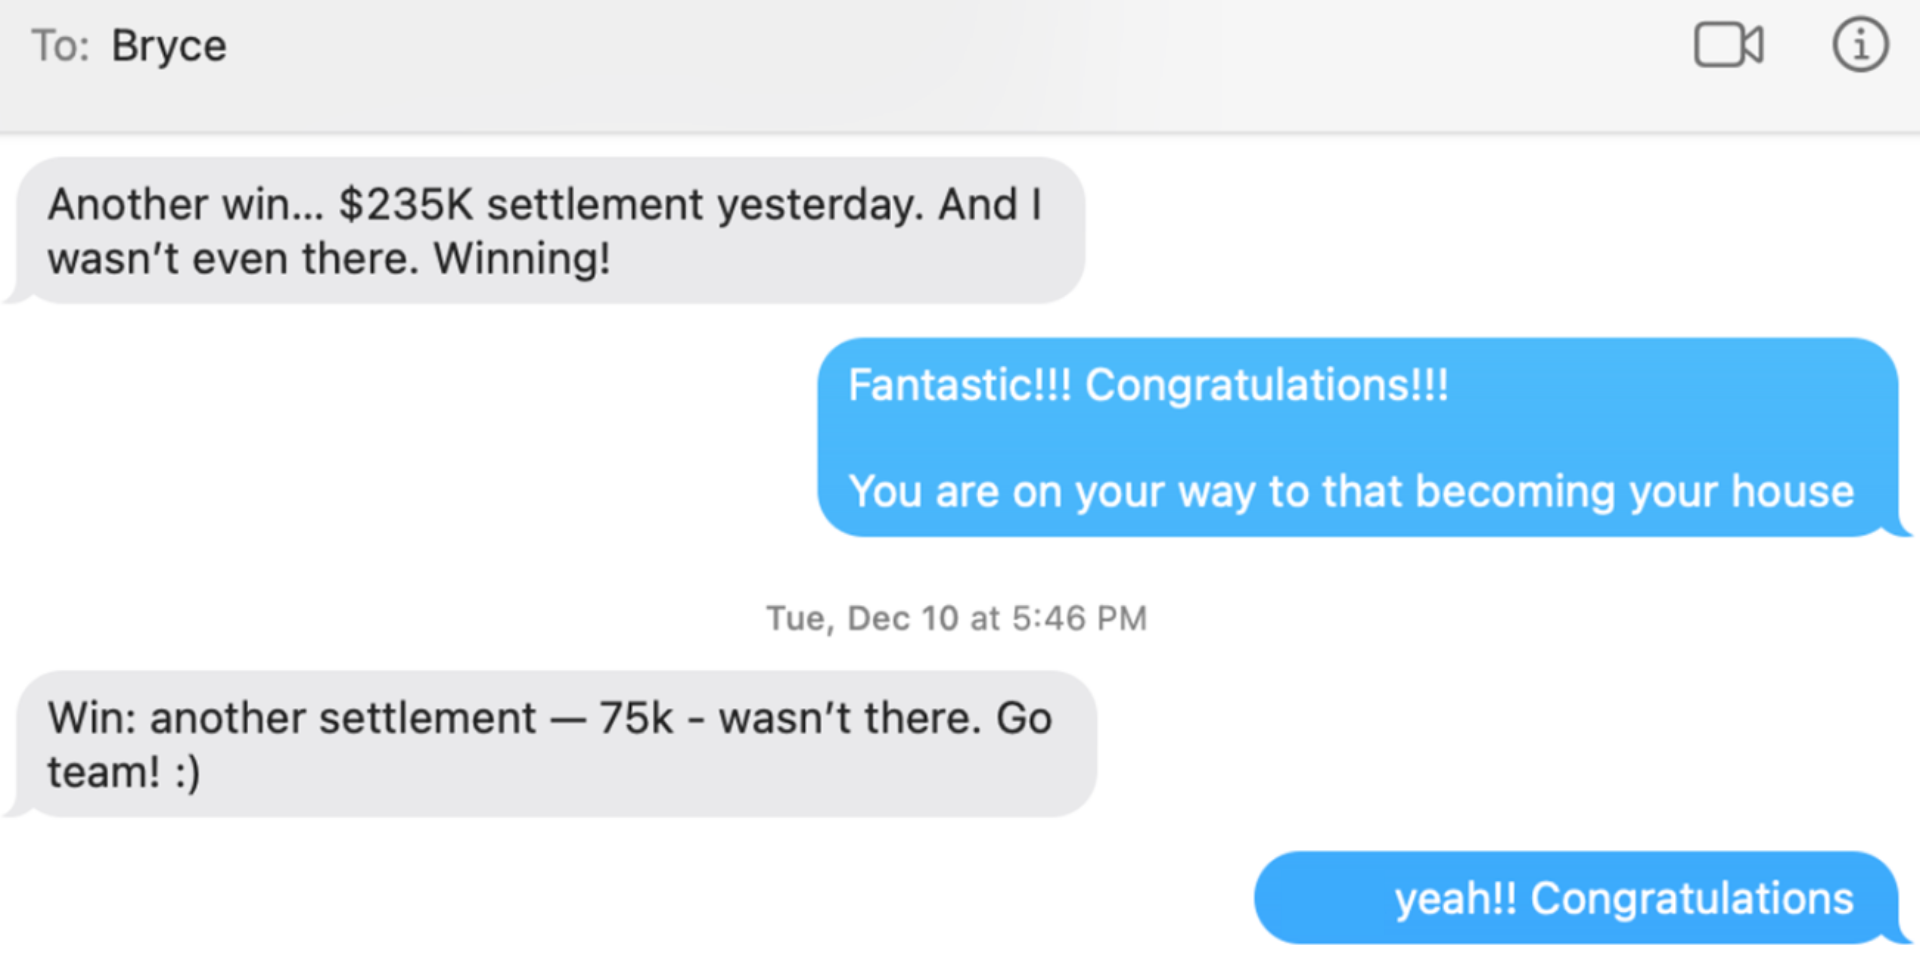Click the "team! :)" text
The height and width of the screenshot is (956, 1920).
tap(124, 772)
